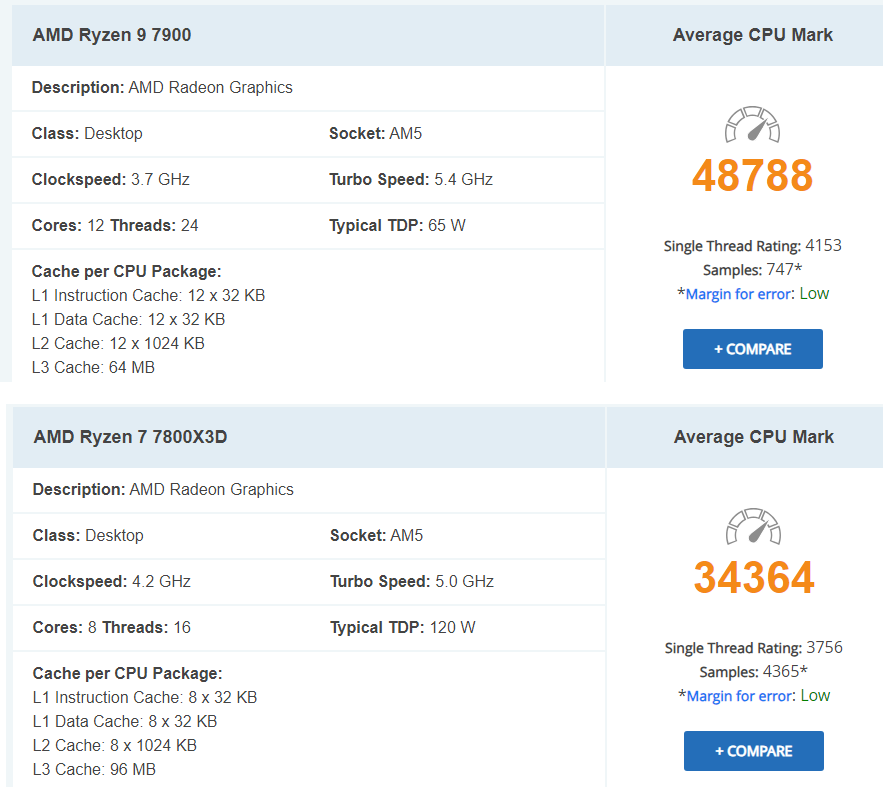Click Typical TDP 65 W value
The width and height of the screenshot is (883, 788).
coord(446,226)
